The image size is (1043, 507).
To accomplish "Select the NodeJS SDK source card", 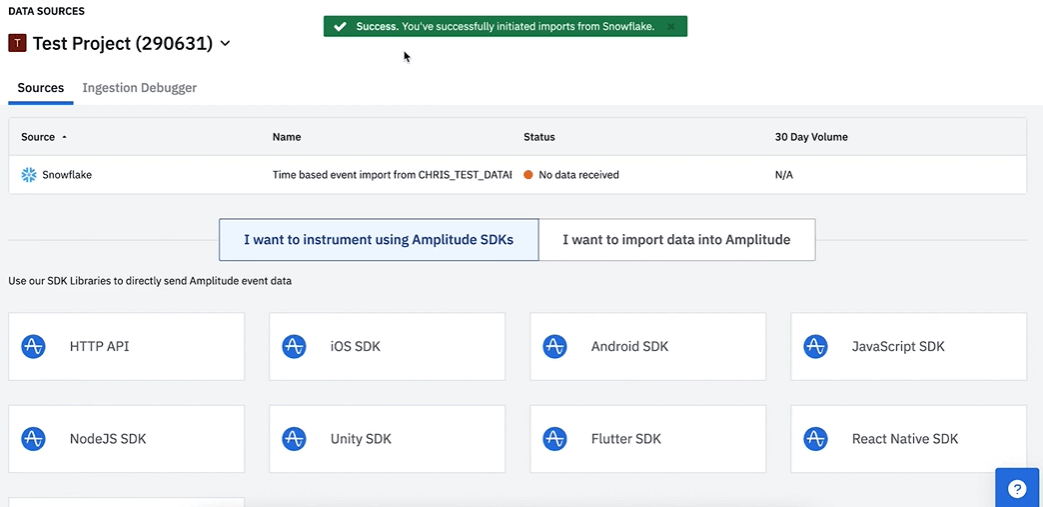I will pos(126,439).
